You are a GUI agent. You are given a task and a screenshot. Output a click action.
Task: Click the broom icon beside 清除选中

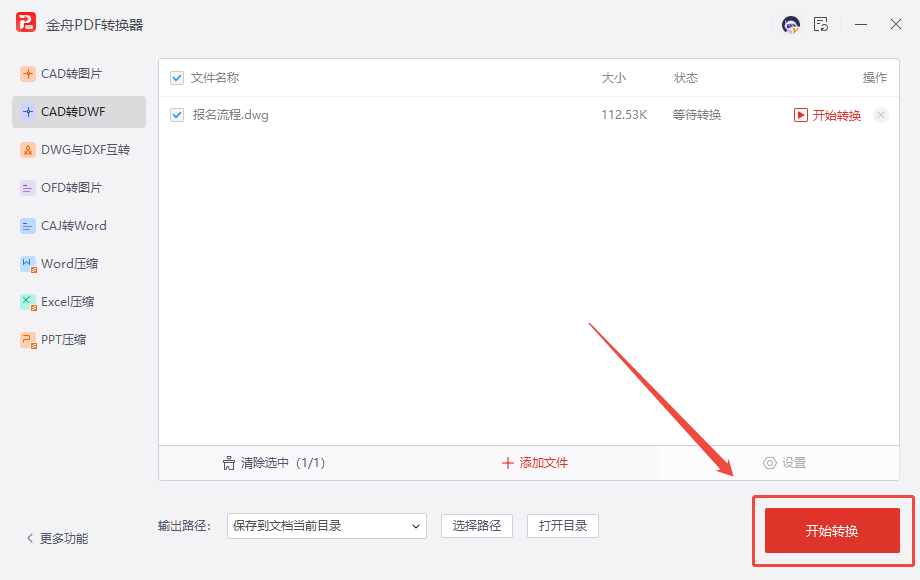point(229,463)
